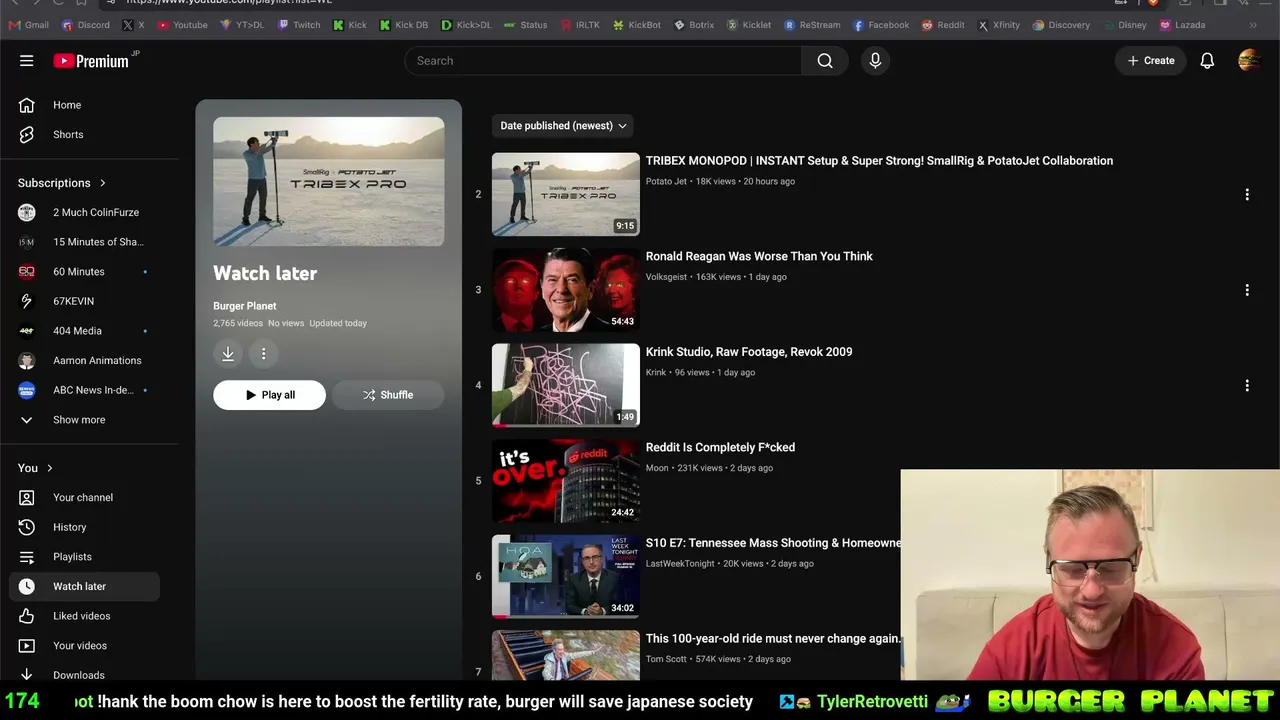Open the LastWeekTonight channel link

pyautogui.click(x=680, y=564)
